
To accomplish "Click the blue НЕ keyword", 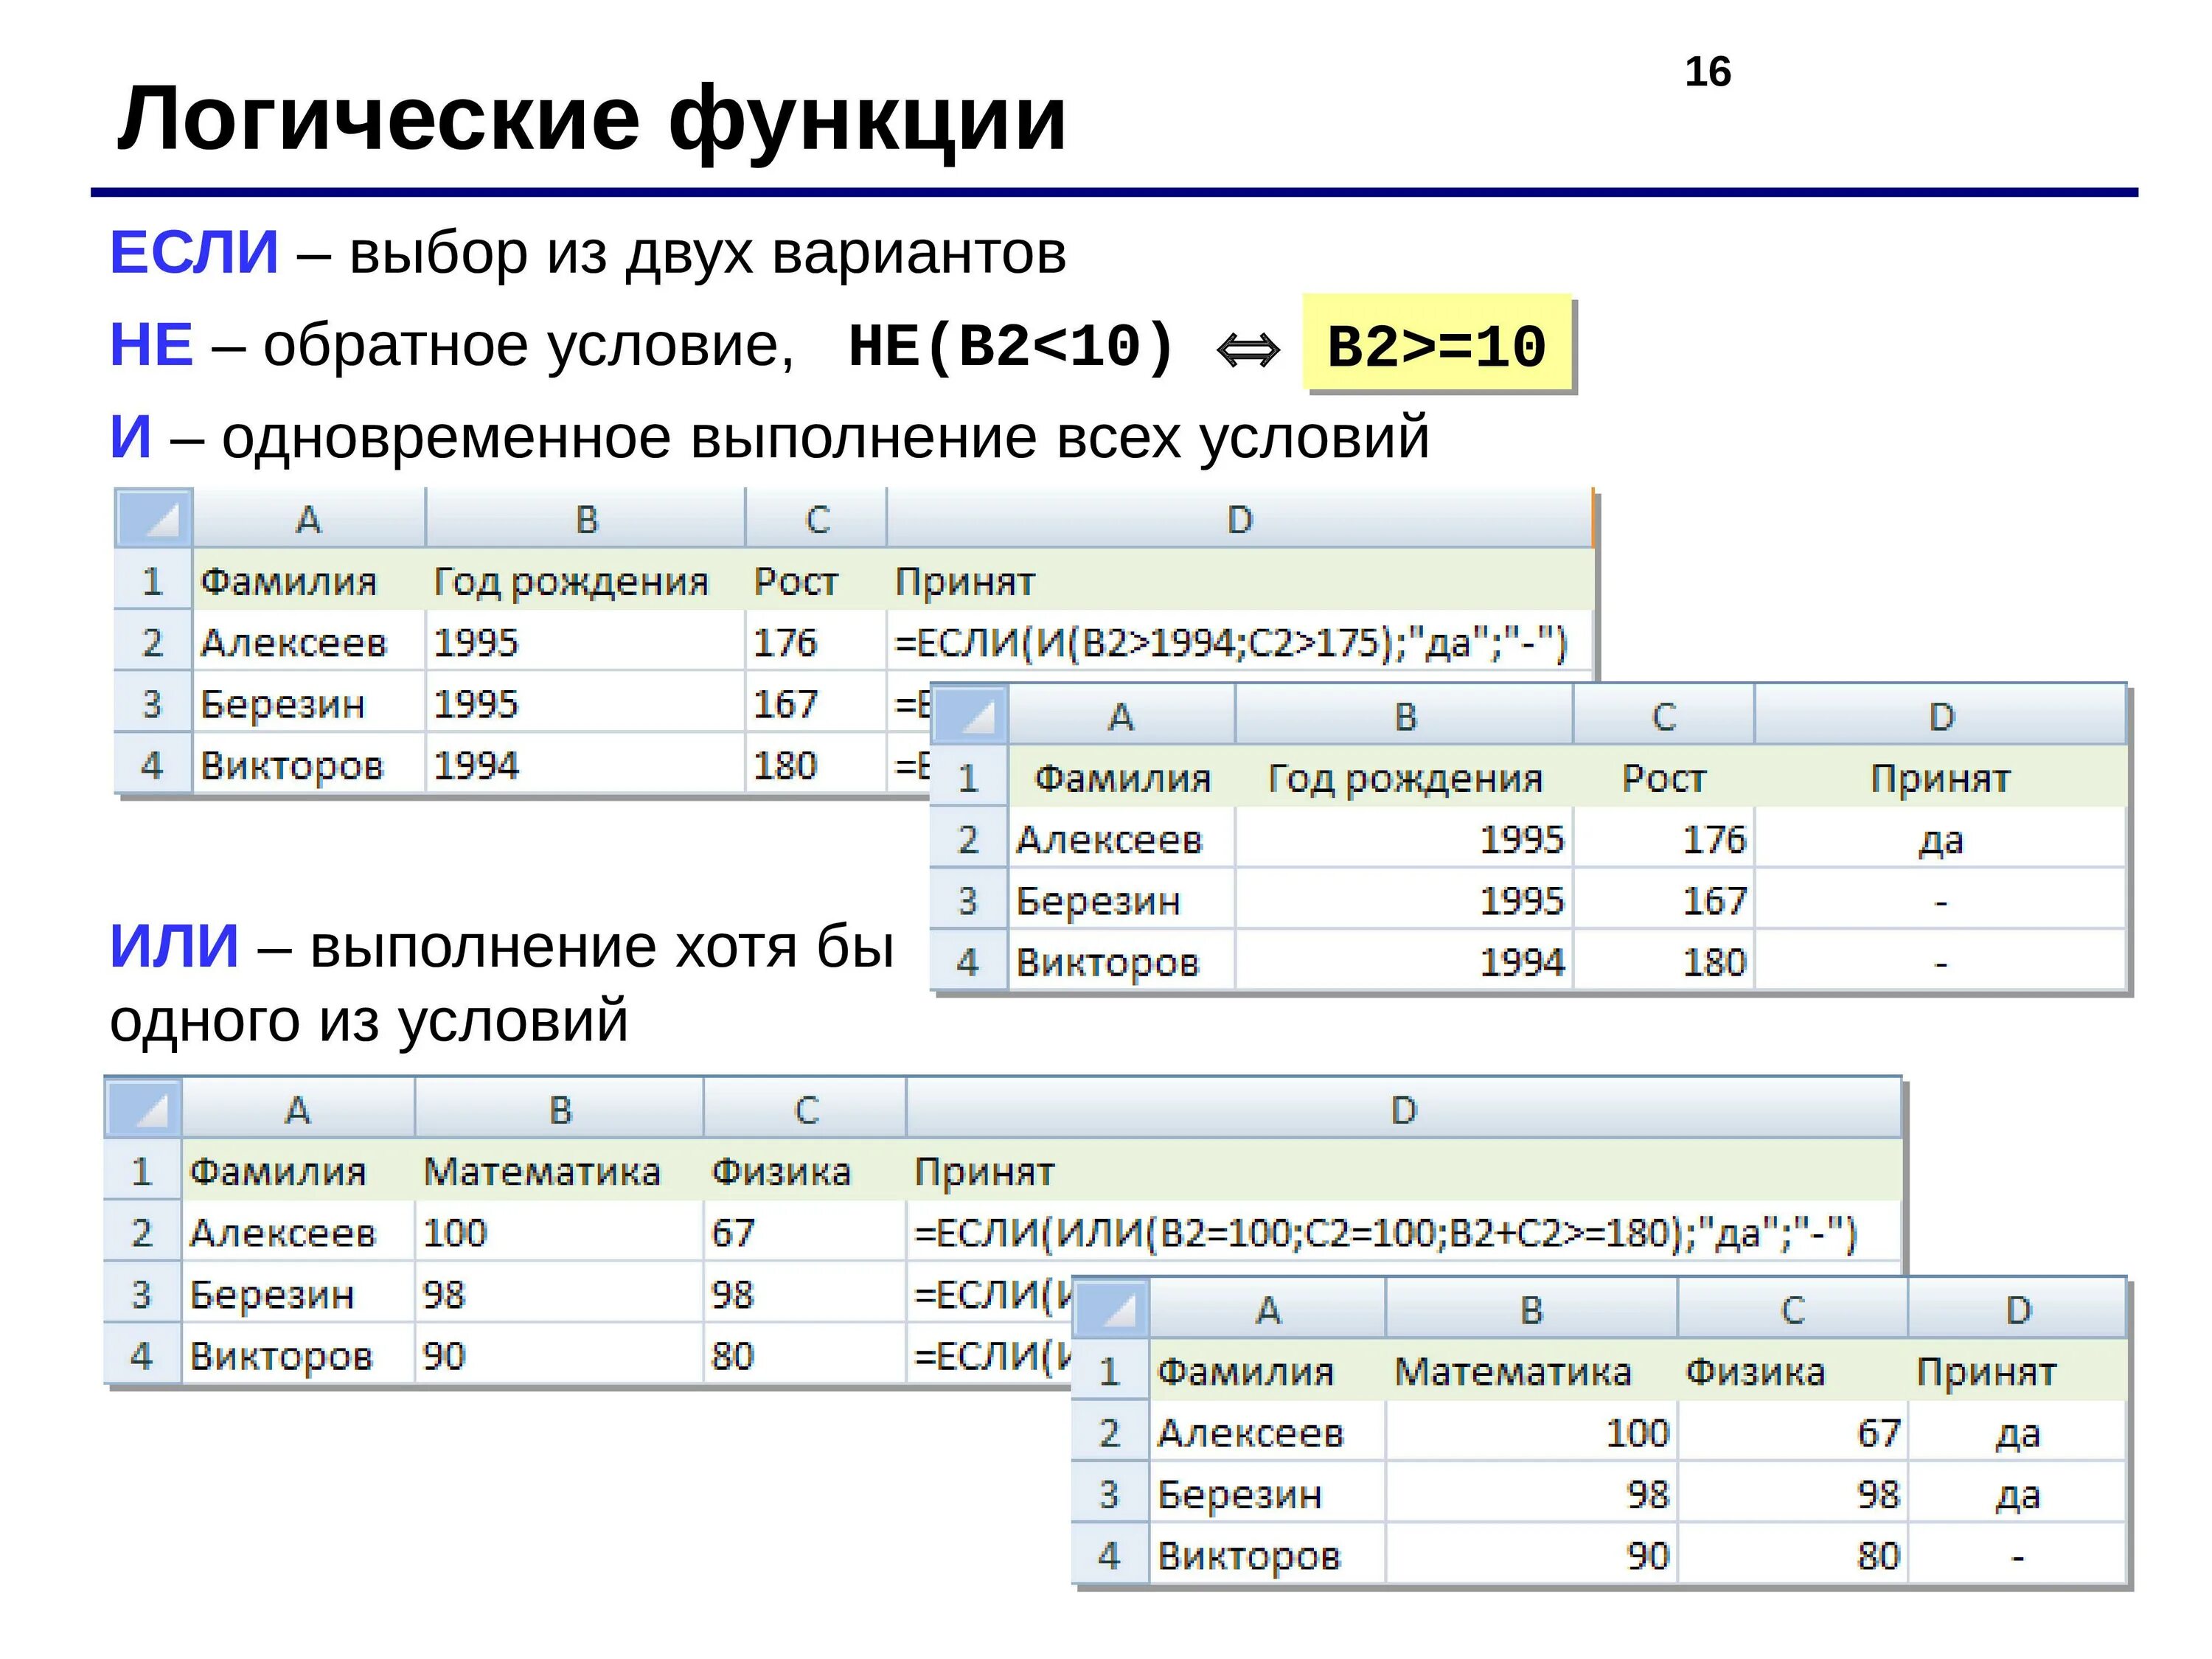I will coord(151,344).
